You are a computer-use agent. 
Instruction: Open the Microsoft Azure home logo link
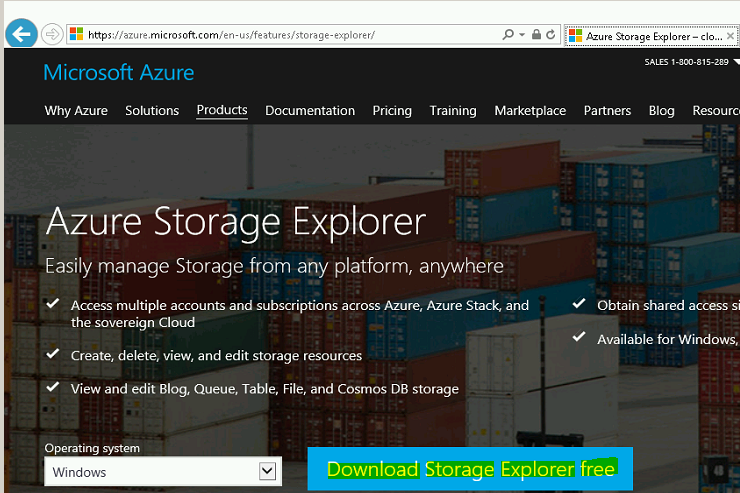click(118, 73)
